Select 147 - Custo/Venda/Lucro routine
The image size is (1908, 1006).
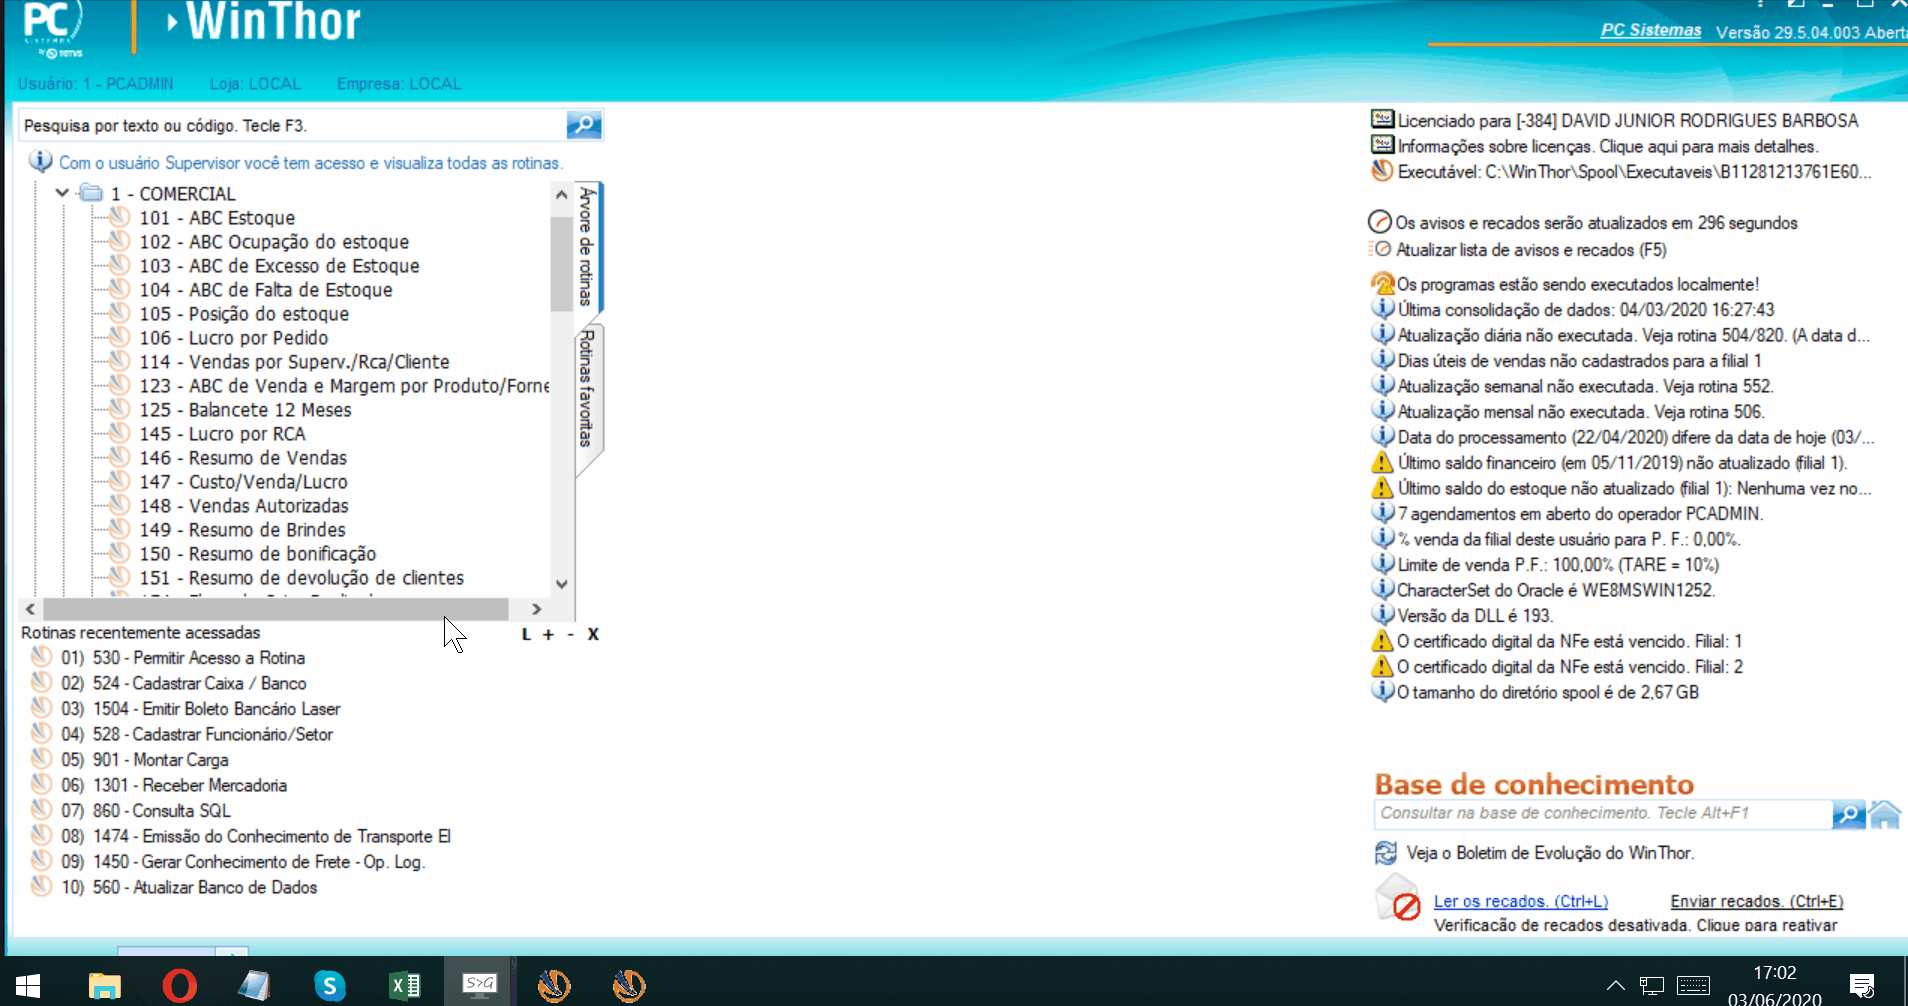(243, 481)
